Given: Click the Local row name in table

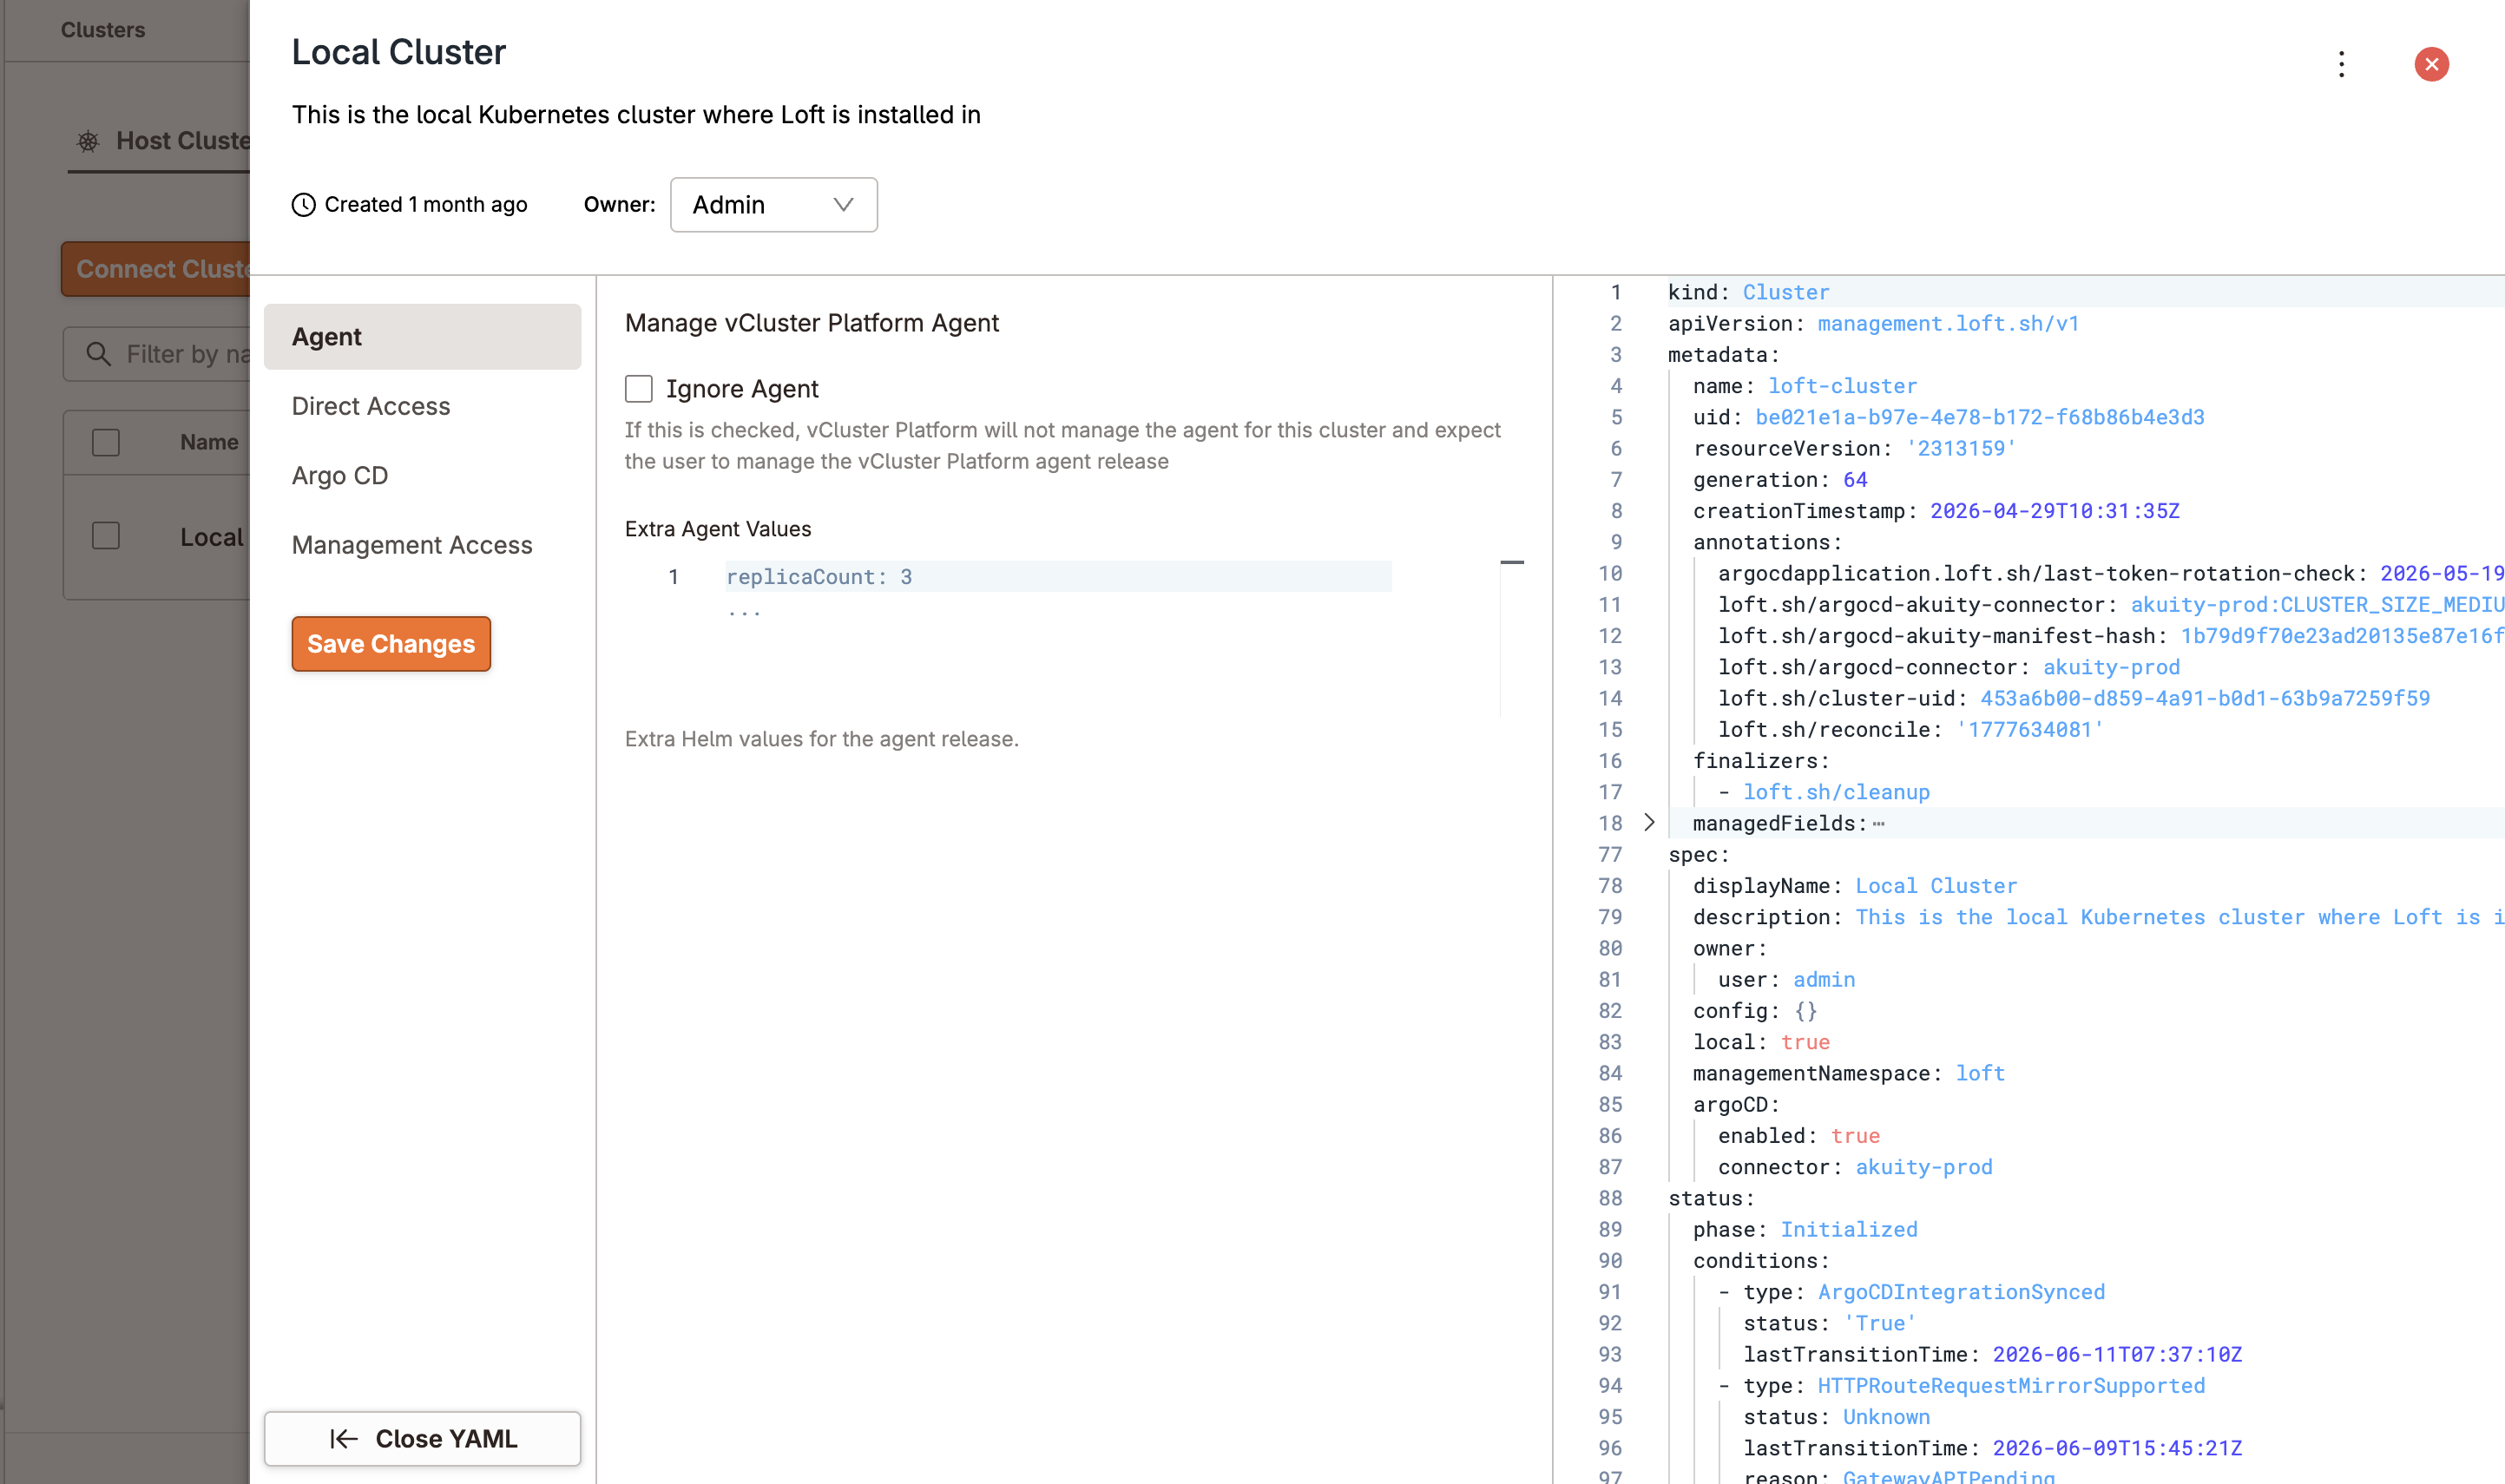Looking at the screenshot, I should (212, 537).
